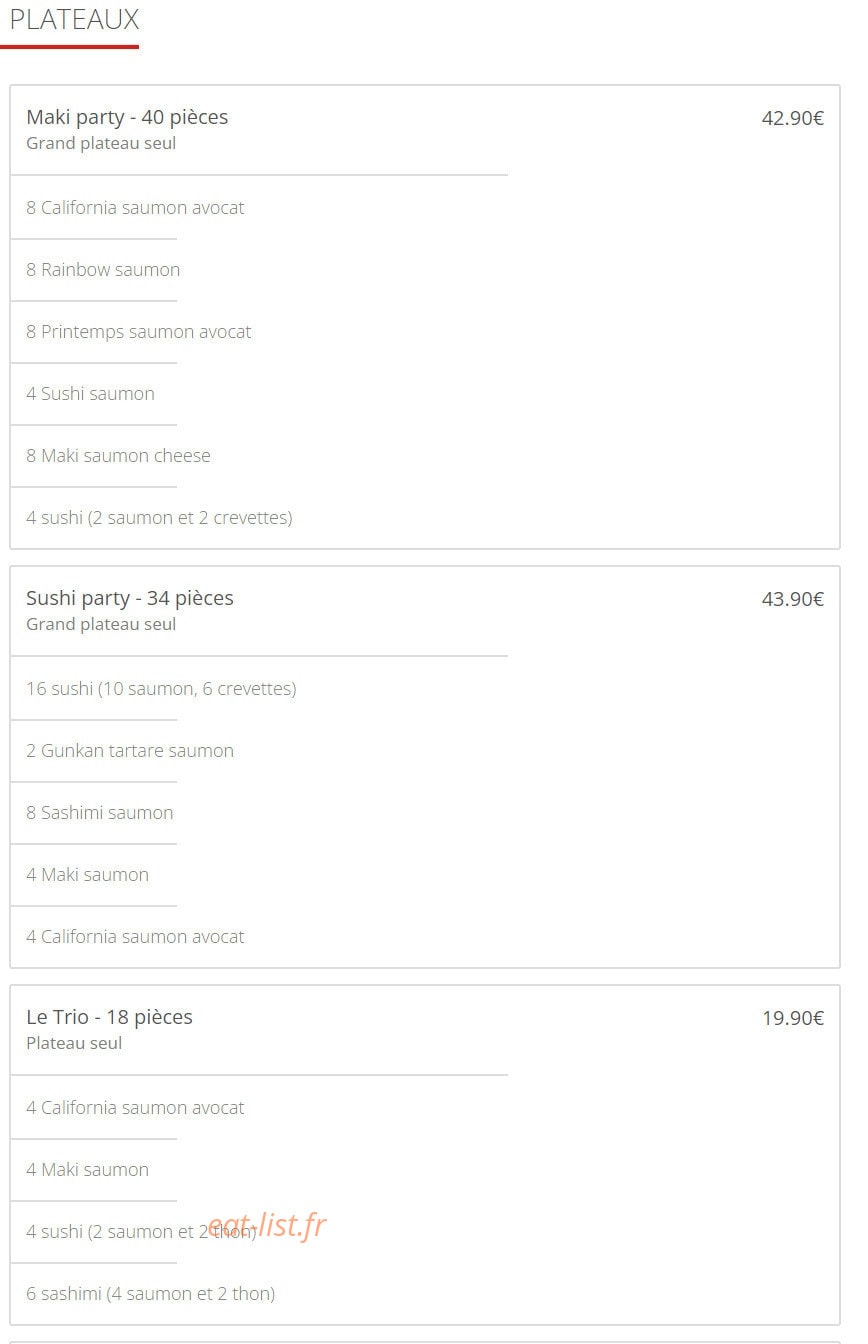Click the 43.90€ price of Sushi party
This screenshot has width=868, height=1344.
coord(793,599)
